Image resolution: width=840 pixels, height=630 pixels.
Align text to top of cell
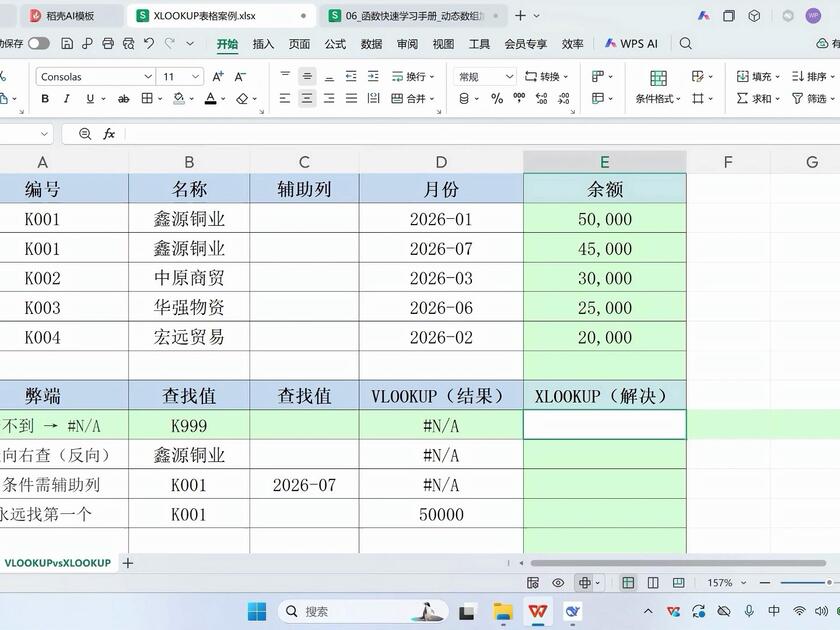pyautogui.click(x=285, y=76)
